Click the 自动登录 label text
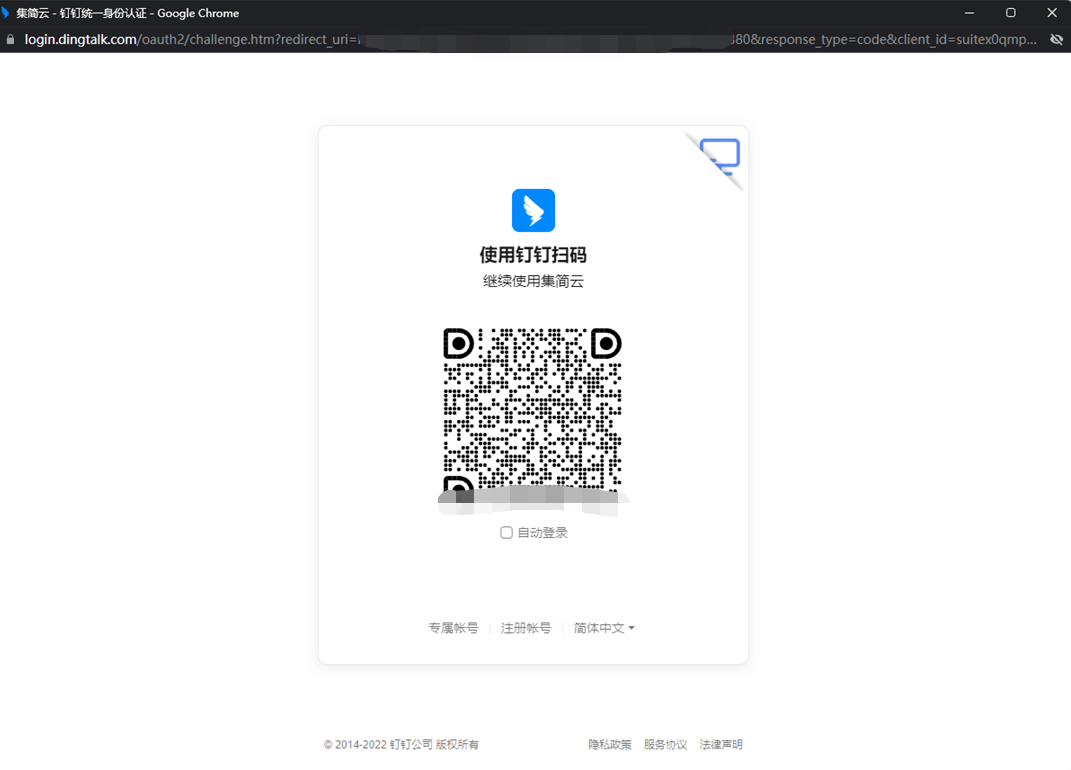This screenshot has height=770, width=1071. (x=542, y=533)
